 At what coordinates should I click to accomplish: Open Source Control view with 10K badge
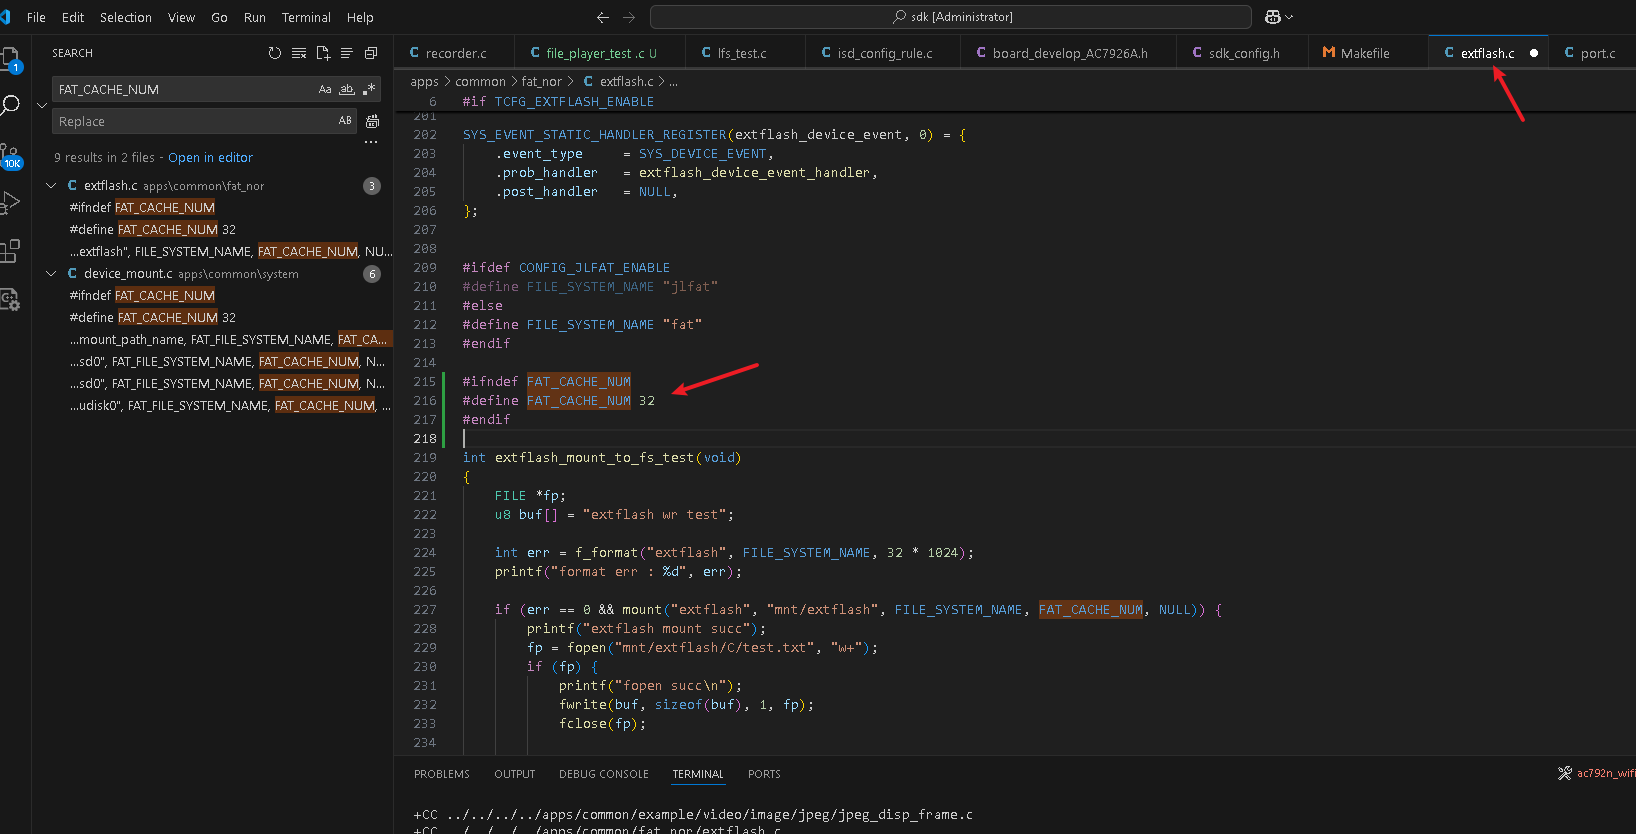tap(10, 155)
